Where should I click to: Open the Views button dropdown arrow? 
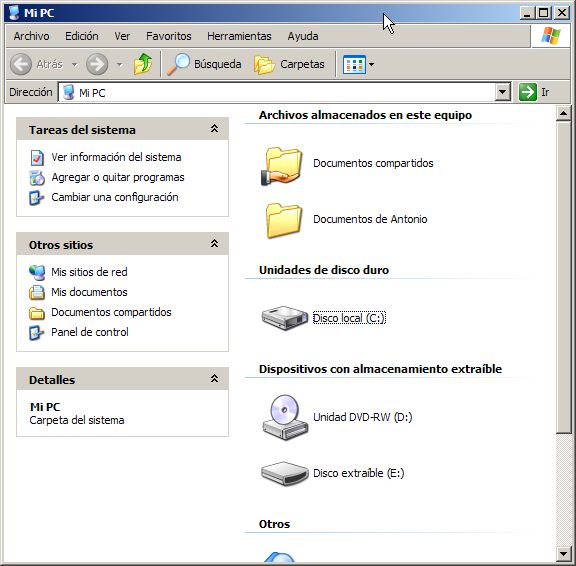pos(371,65)
